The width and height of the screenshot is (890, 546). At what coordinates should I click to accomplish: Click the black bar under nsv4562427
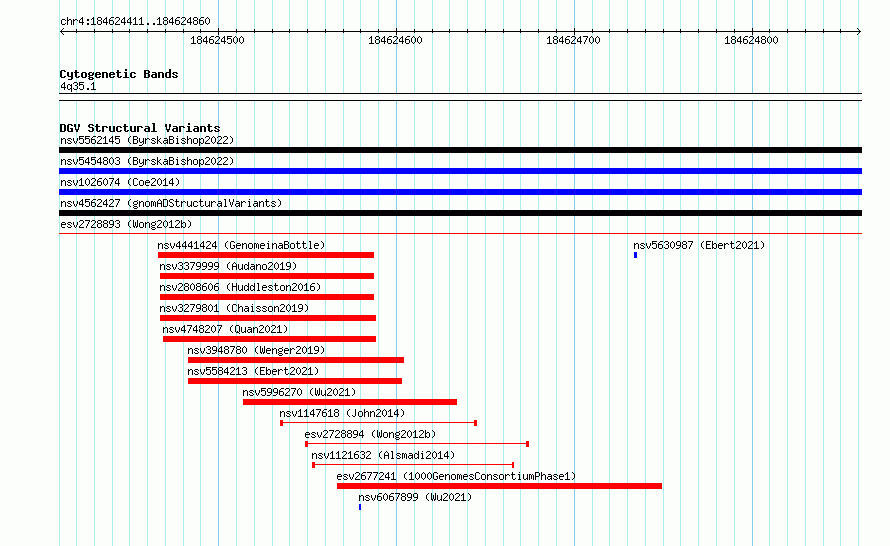[460, 213]
